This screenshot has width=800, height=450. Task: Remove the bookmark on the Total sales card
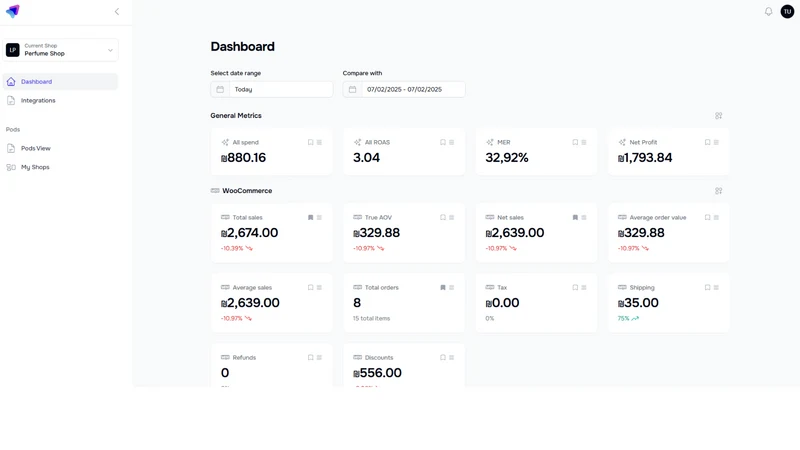pyautogui.click(x=310, y=217)
